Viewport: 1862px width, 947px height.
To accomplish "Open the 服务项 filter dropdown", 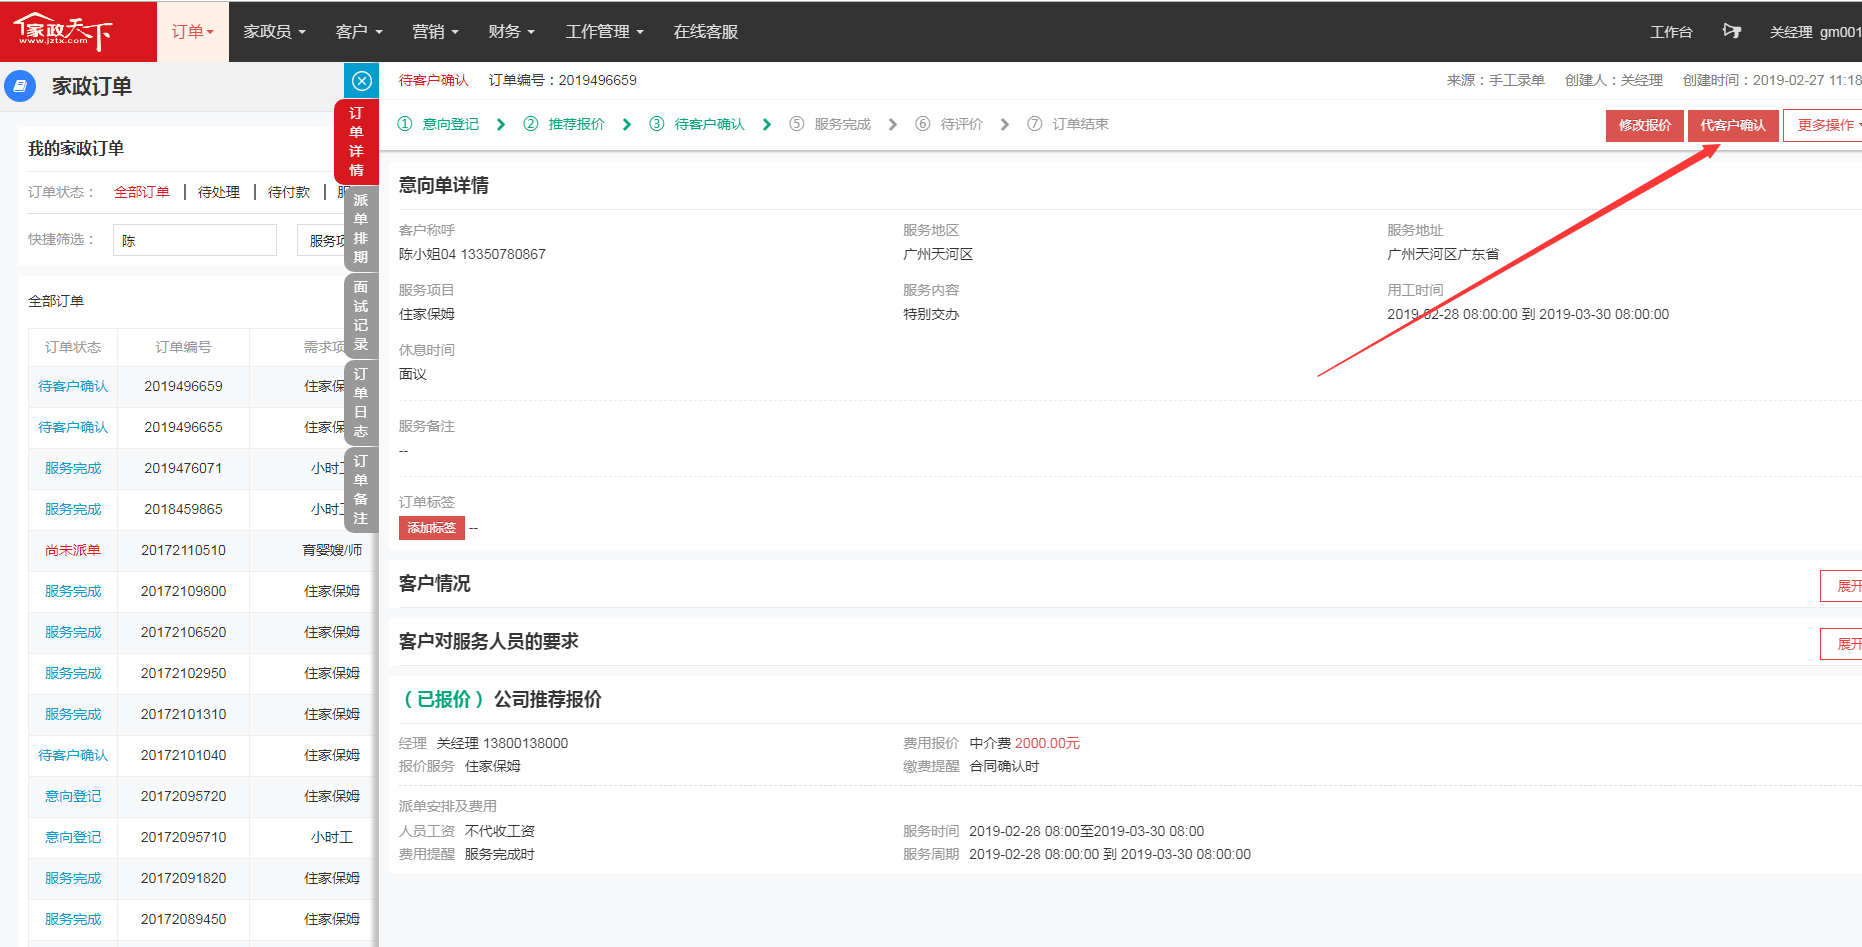I will click(322, 240).
